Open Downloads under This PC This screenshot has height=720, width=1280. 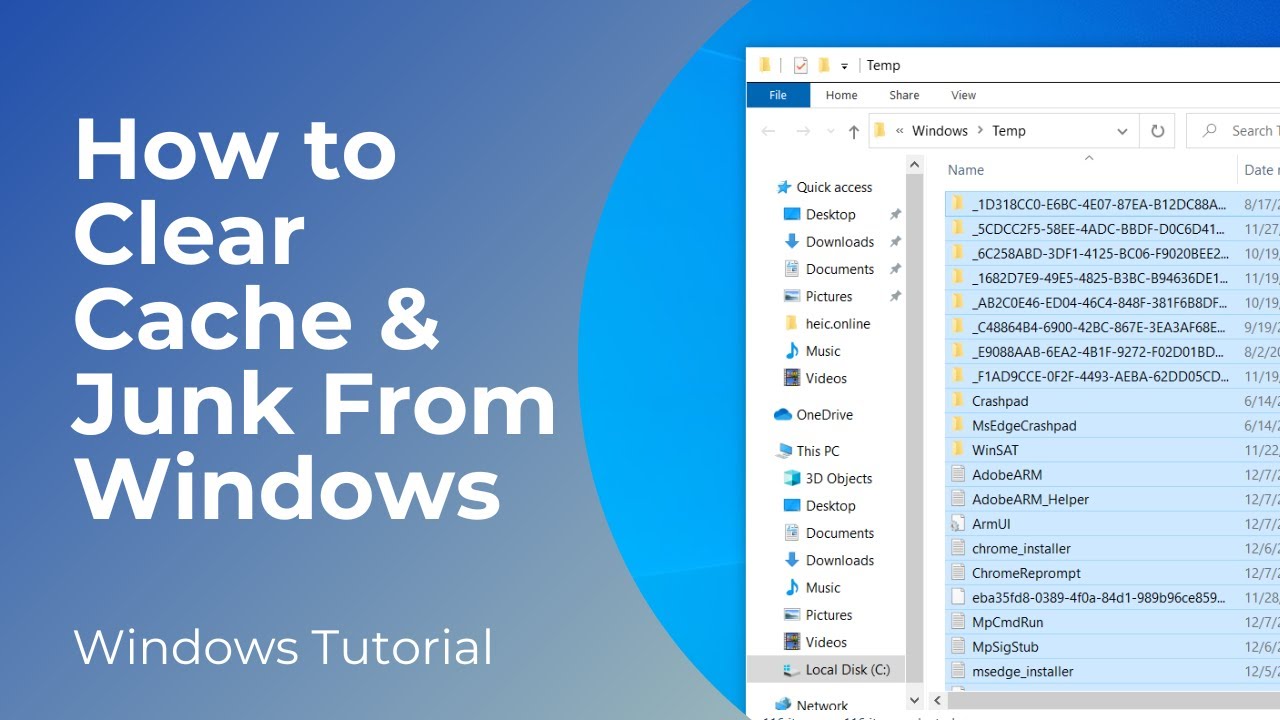coord(840,560)
